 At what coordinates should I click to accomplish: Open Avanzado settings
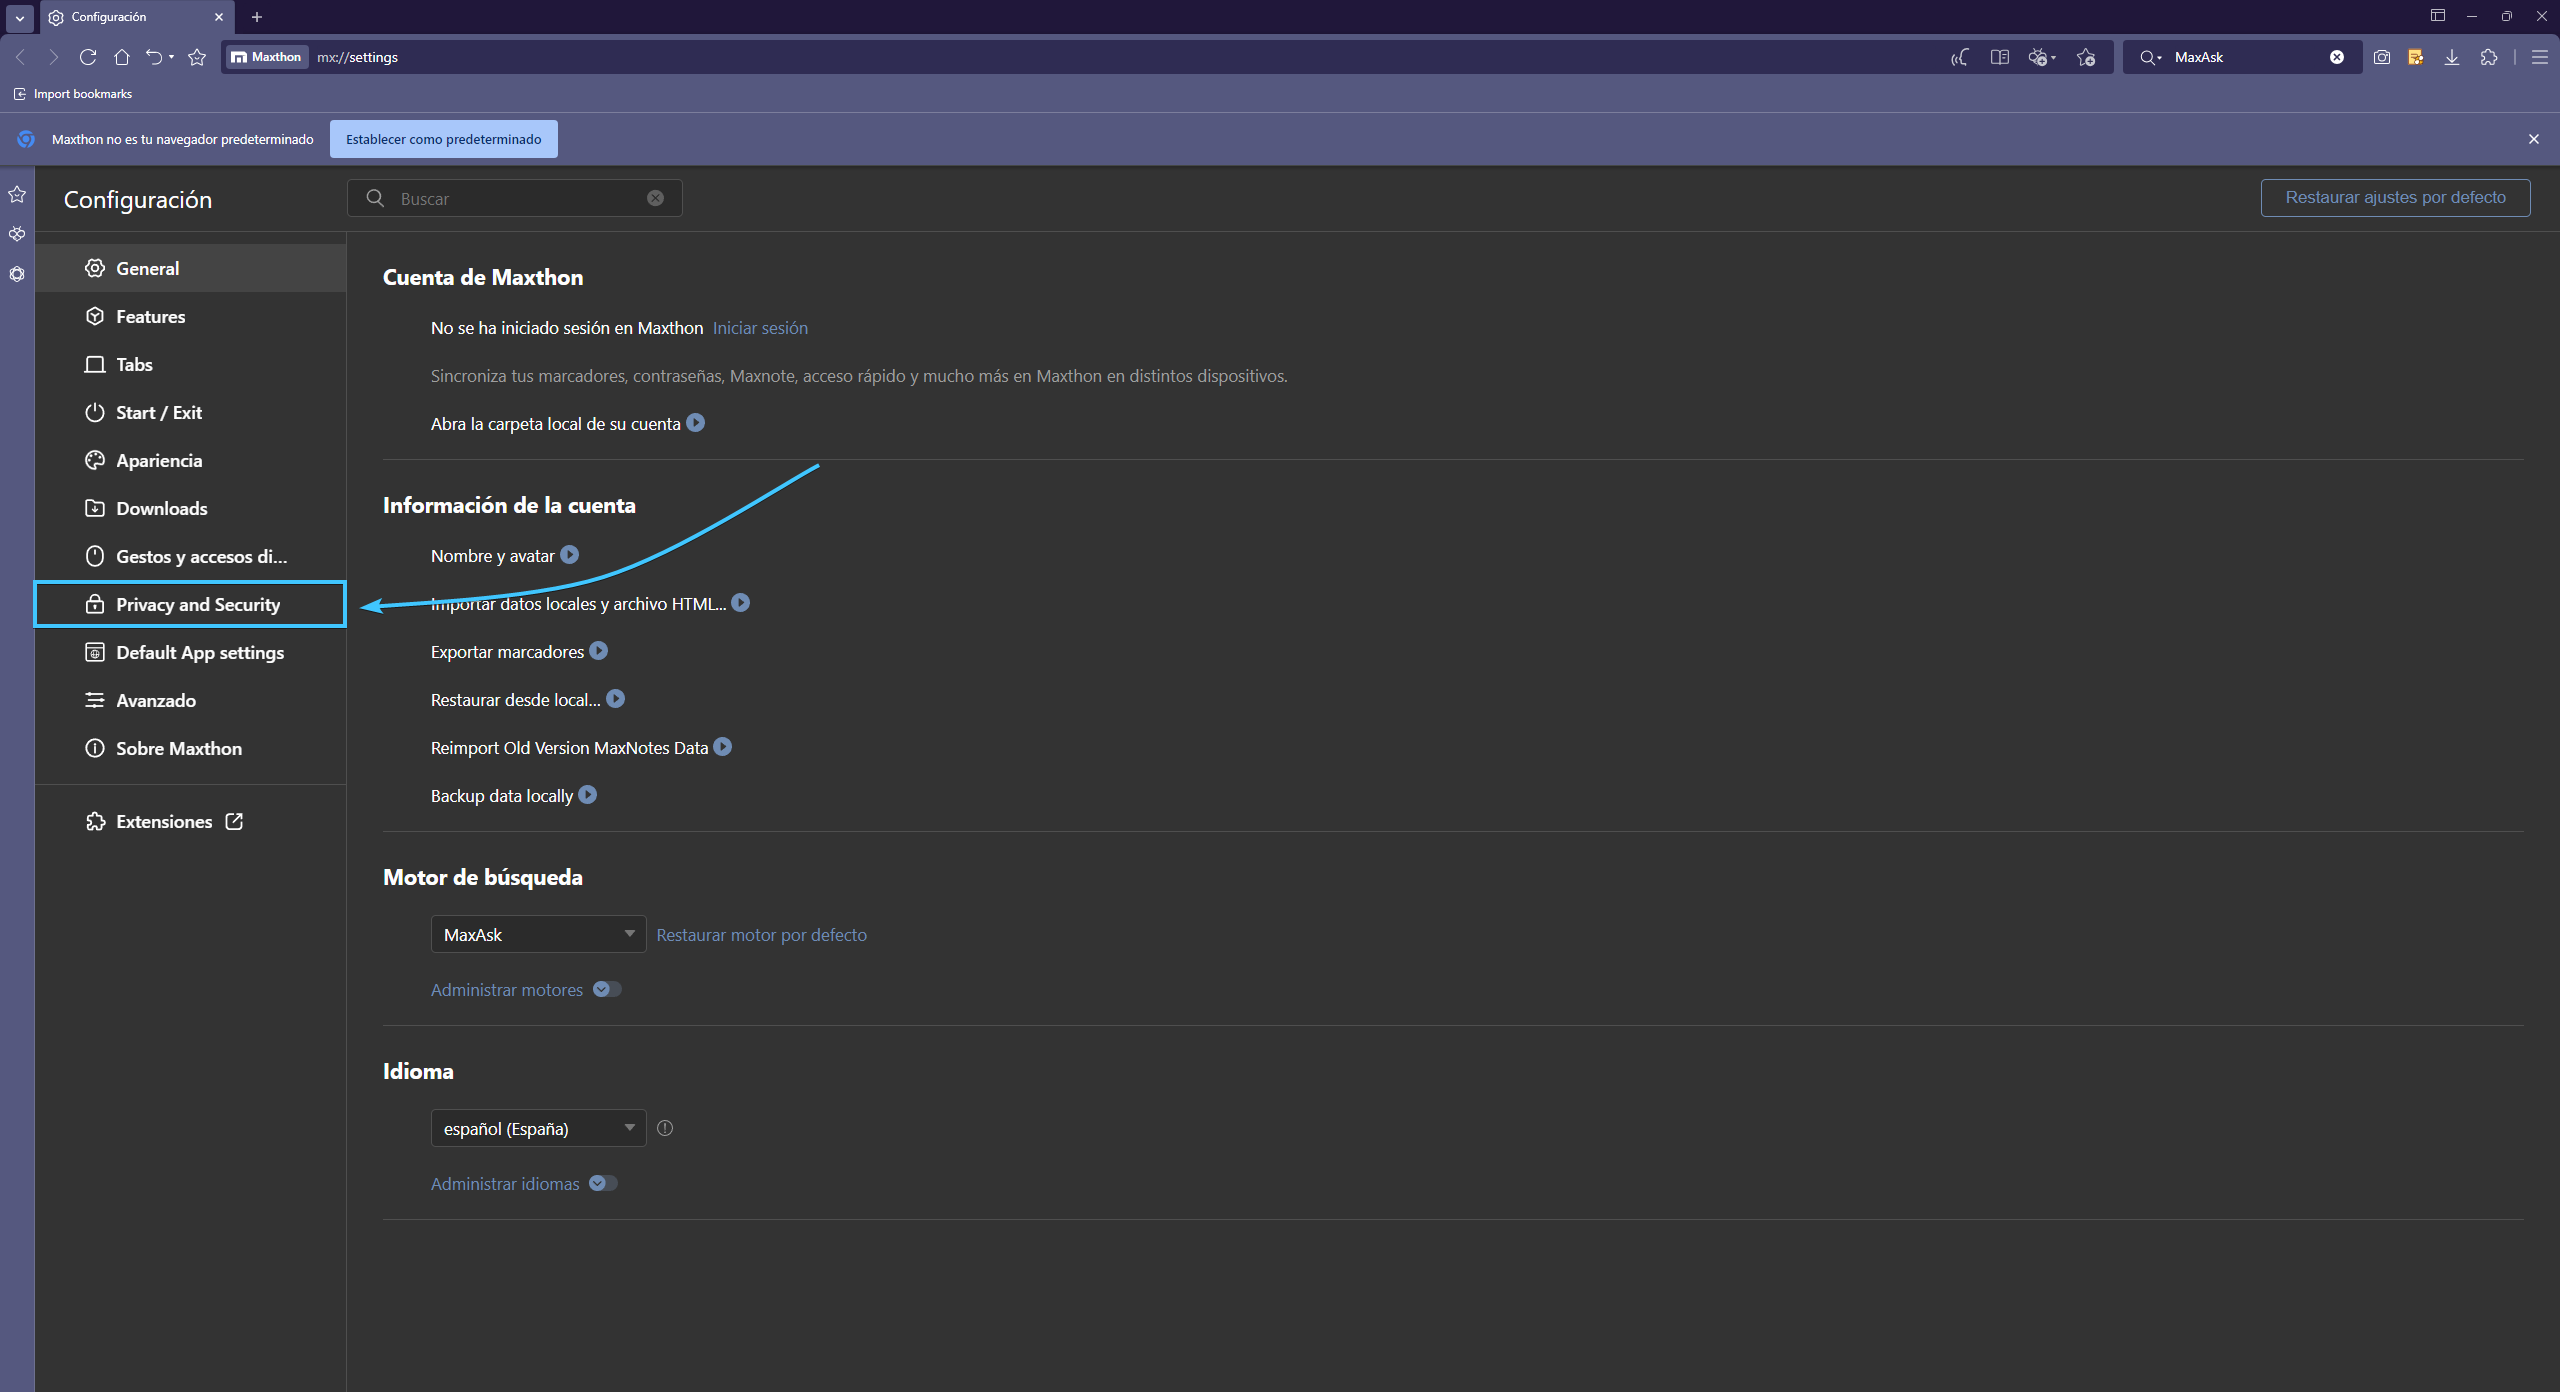pyautogui.click(x=190, y=700)
